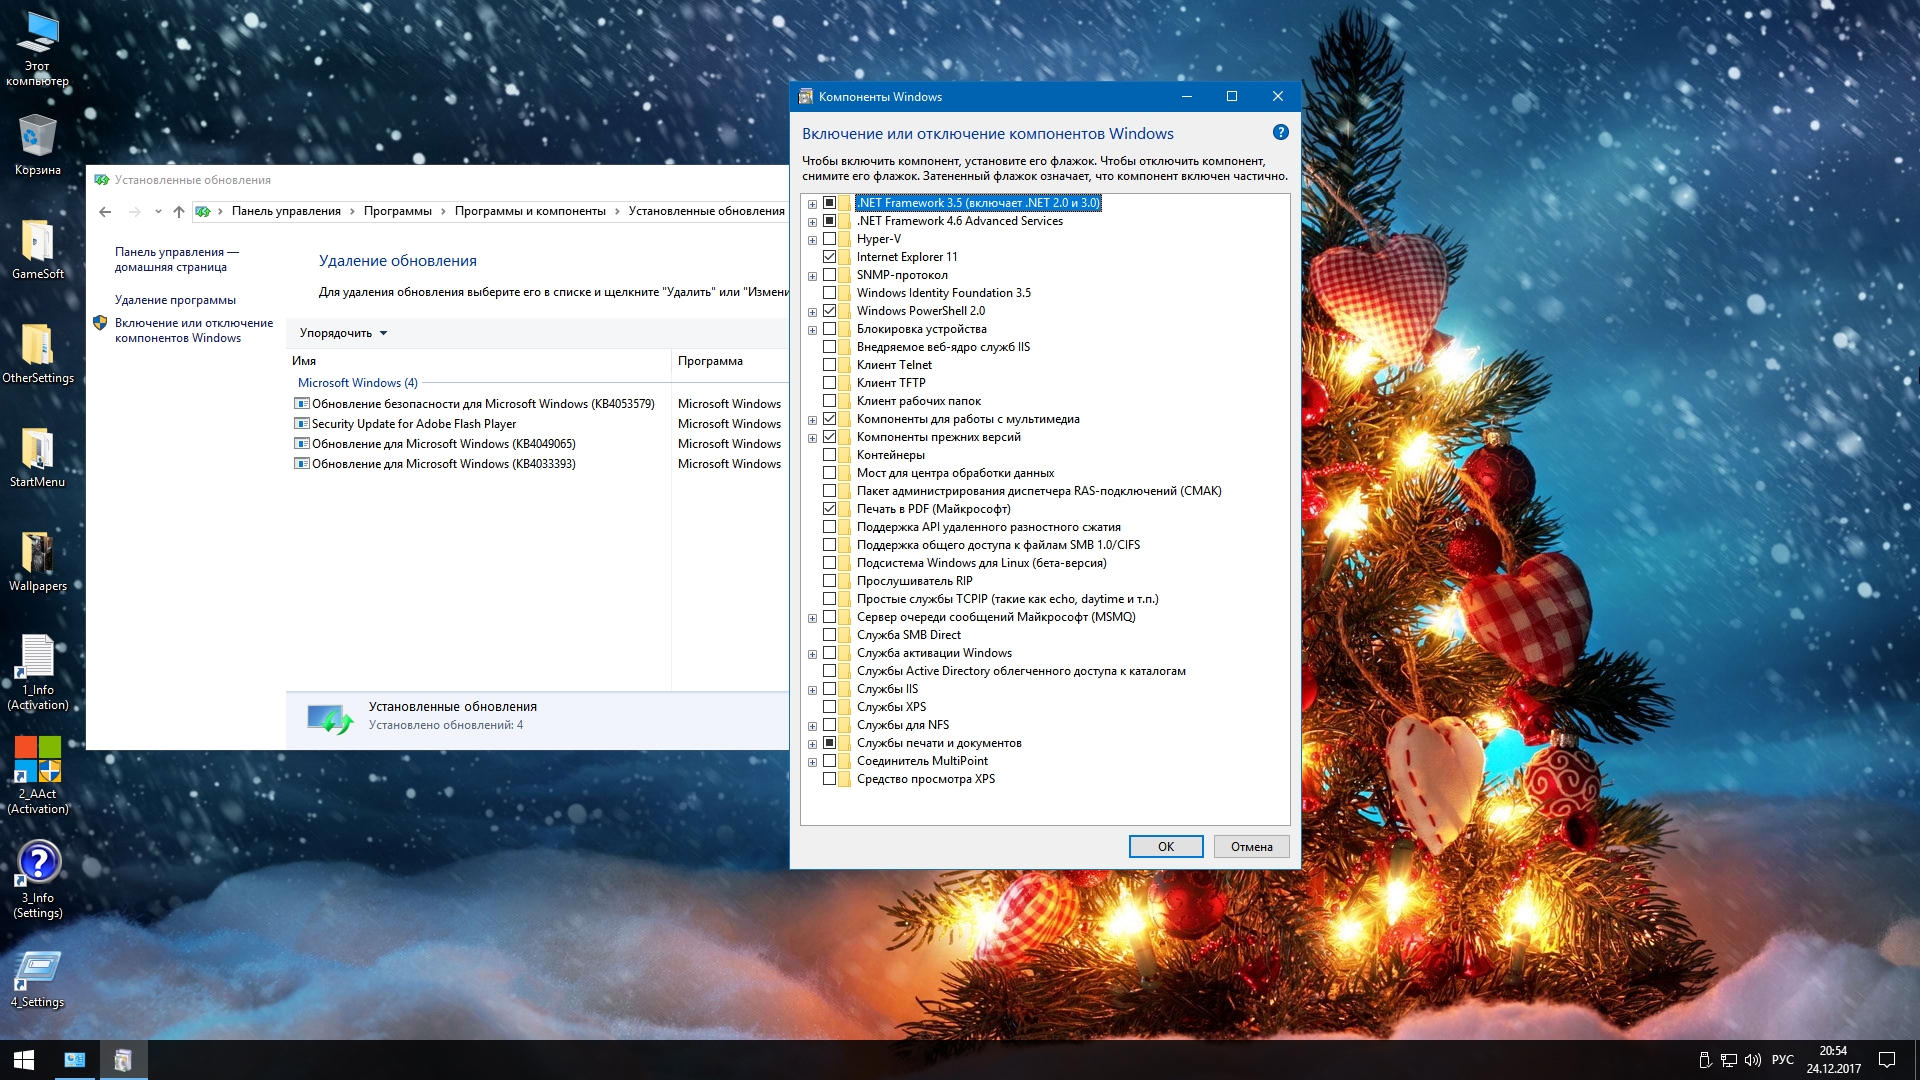
Task: Select update KB4053579 in the list
Action: [x=482, y=404]
